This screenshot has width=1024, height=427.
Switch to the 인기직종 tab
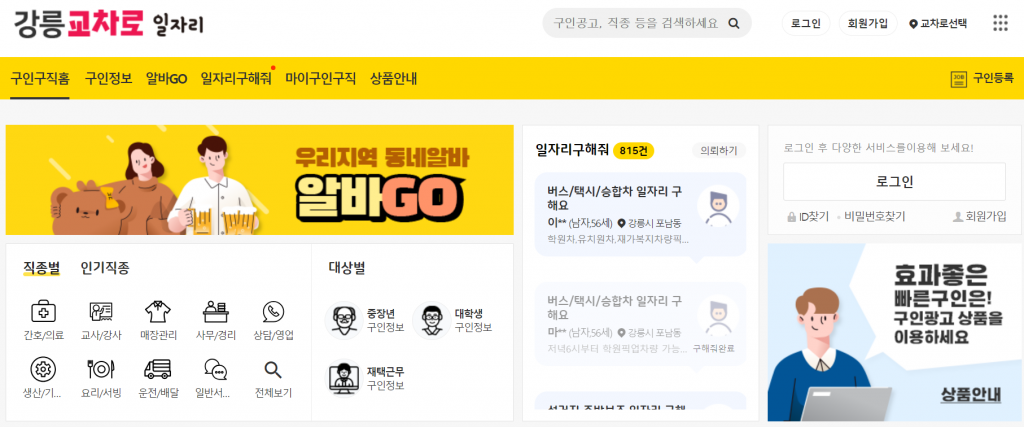[x=105, y=268]
